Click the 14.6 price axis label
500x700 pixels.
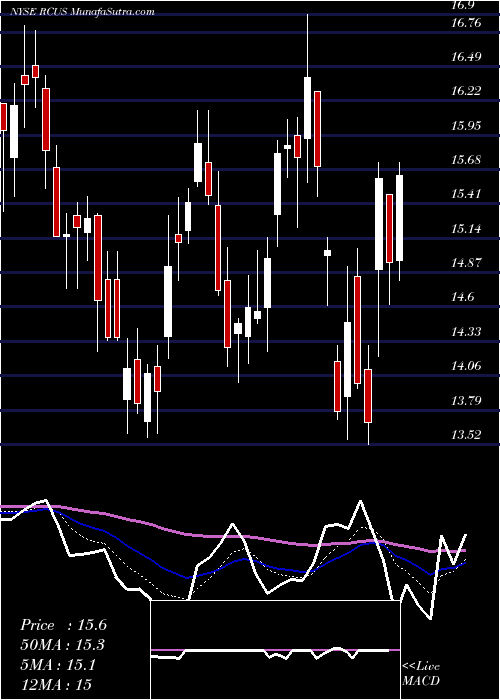click(463, 297)
